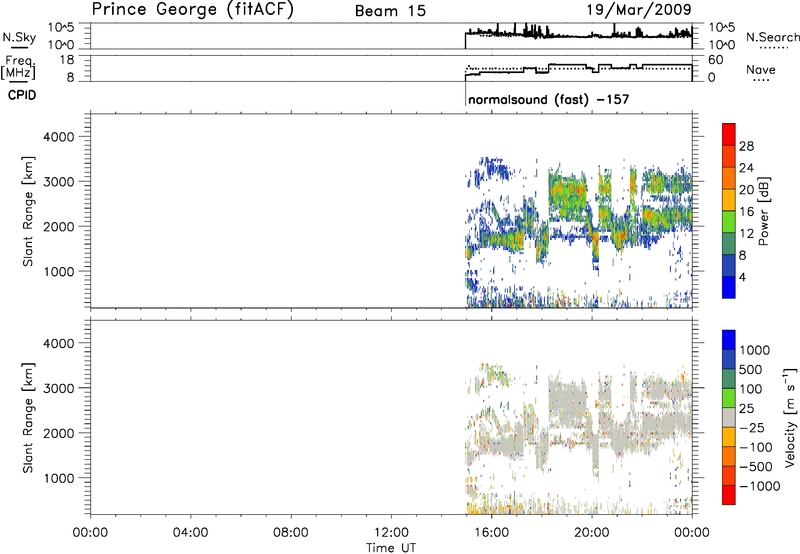
Task: Click the '12:00' time axis label
Action: [391, 533]
